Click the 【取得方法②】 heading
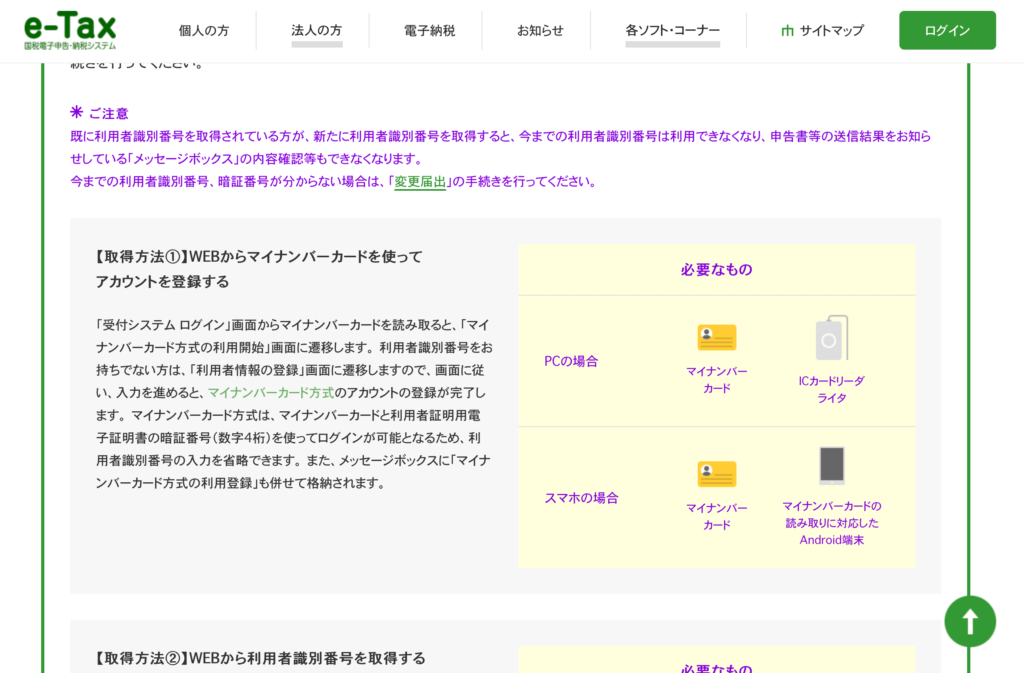 (x=261, y=658)
